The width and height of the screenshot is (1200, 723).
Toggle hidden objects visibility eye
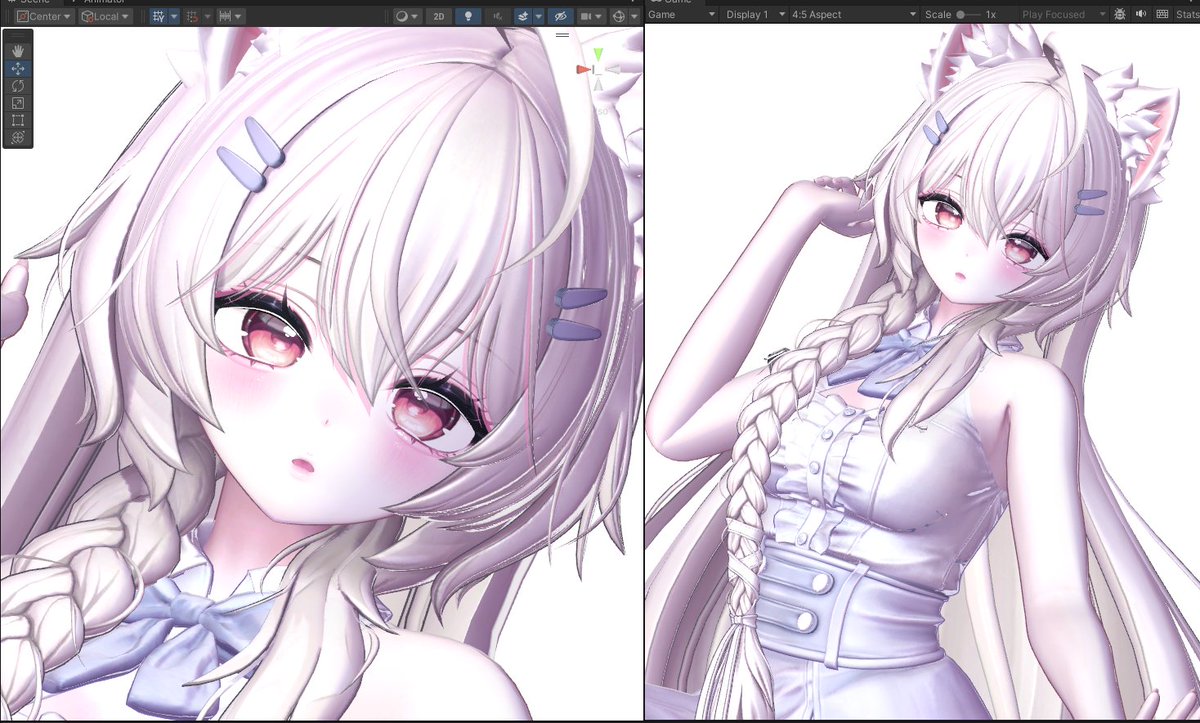point(559,16)
